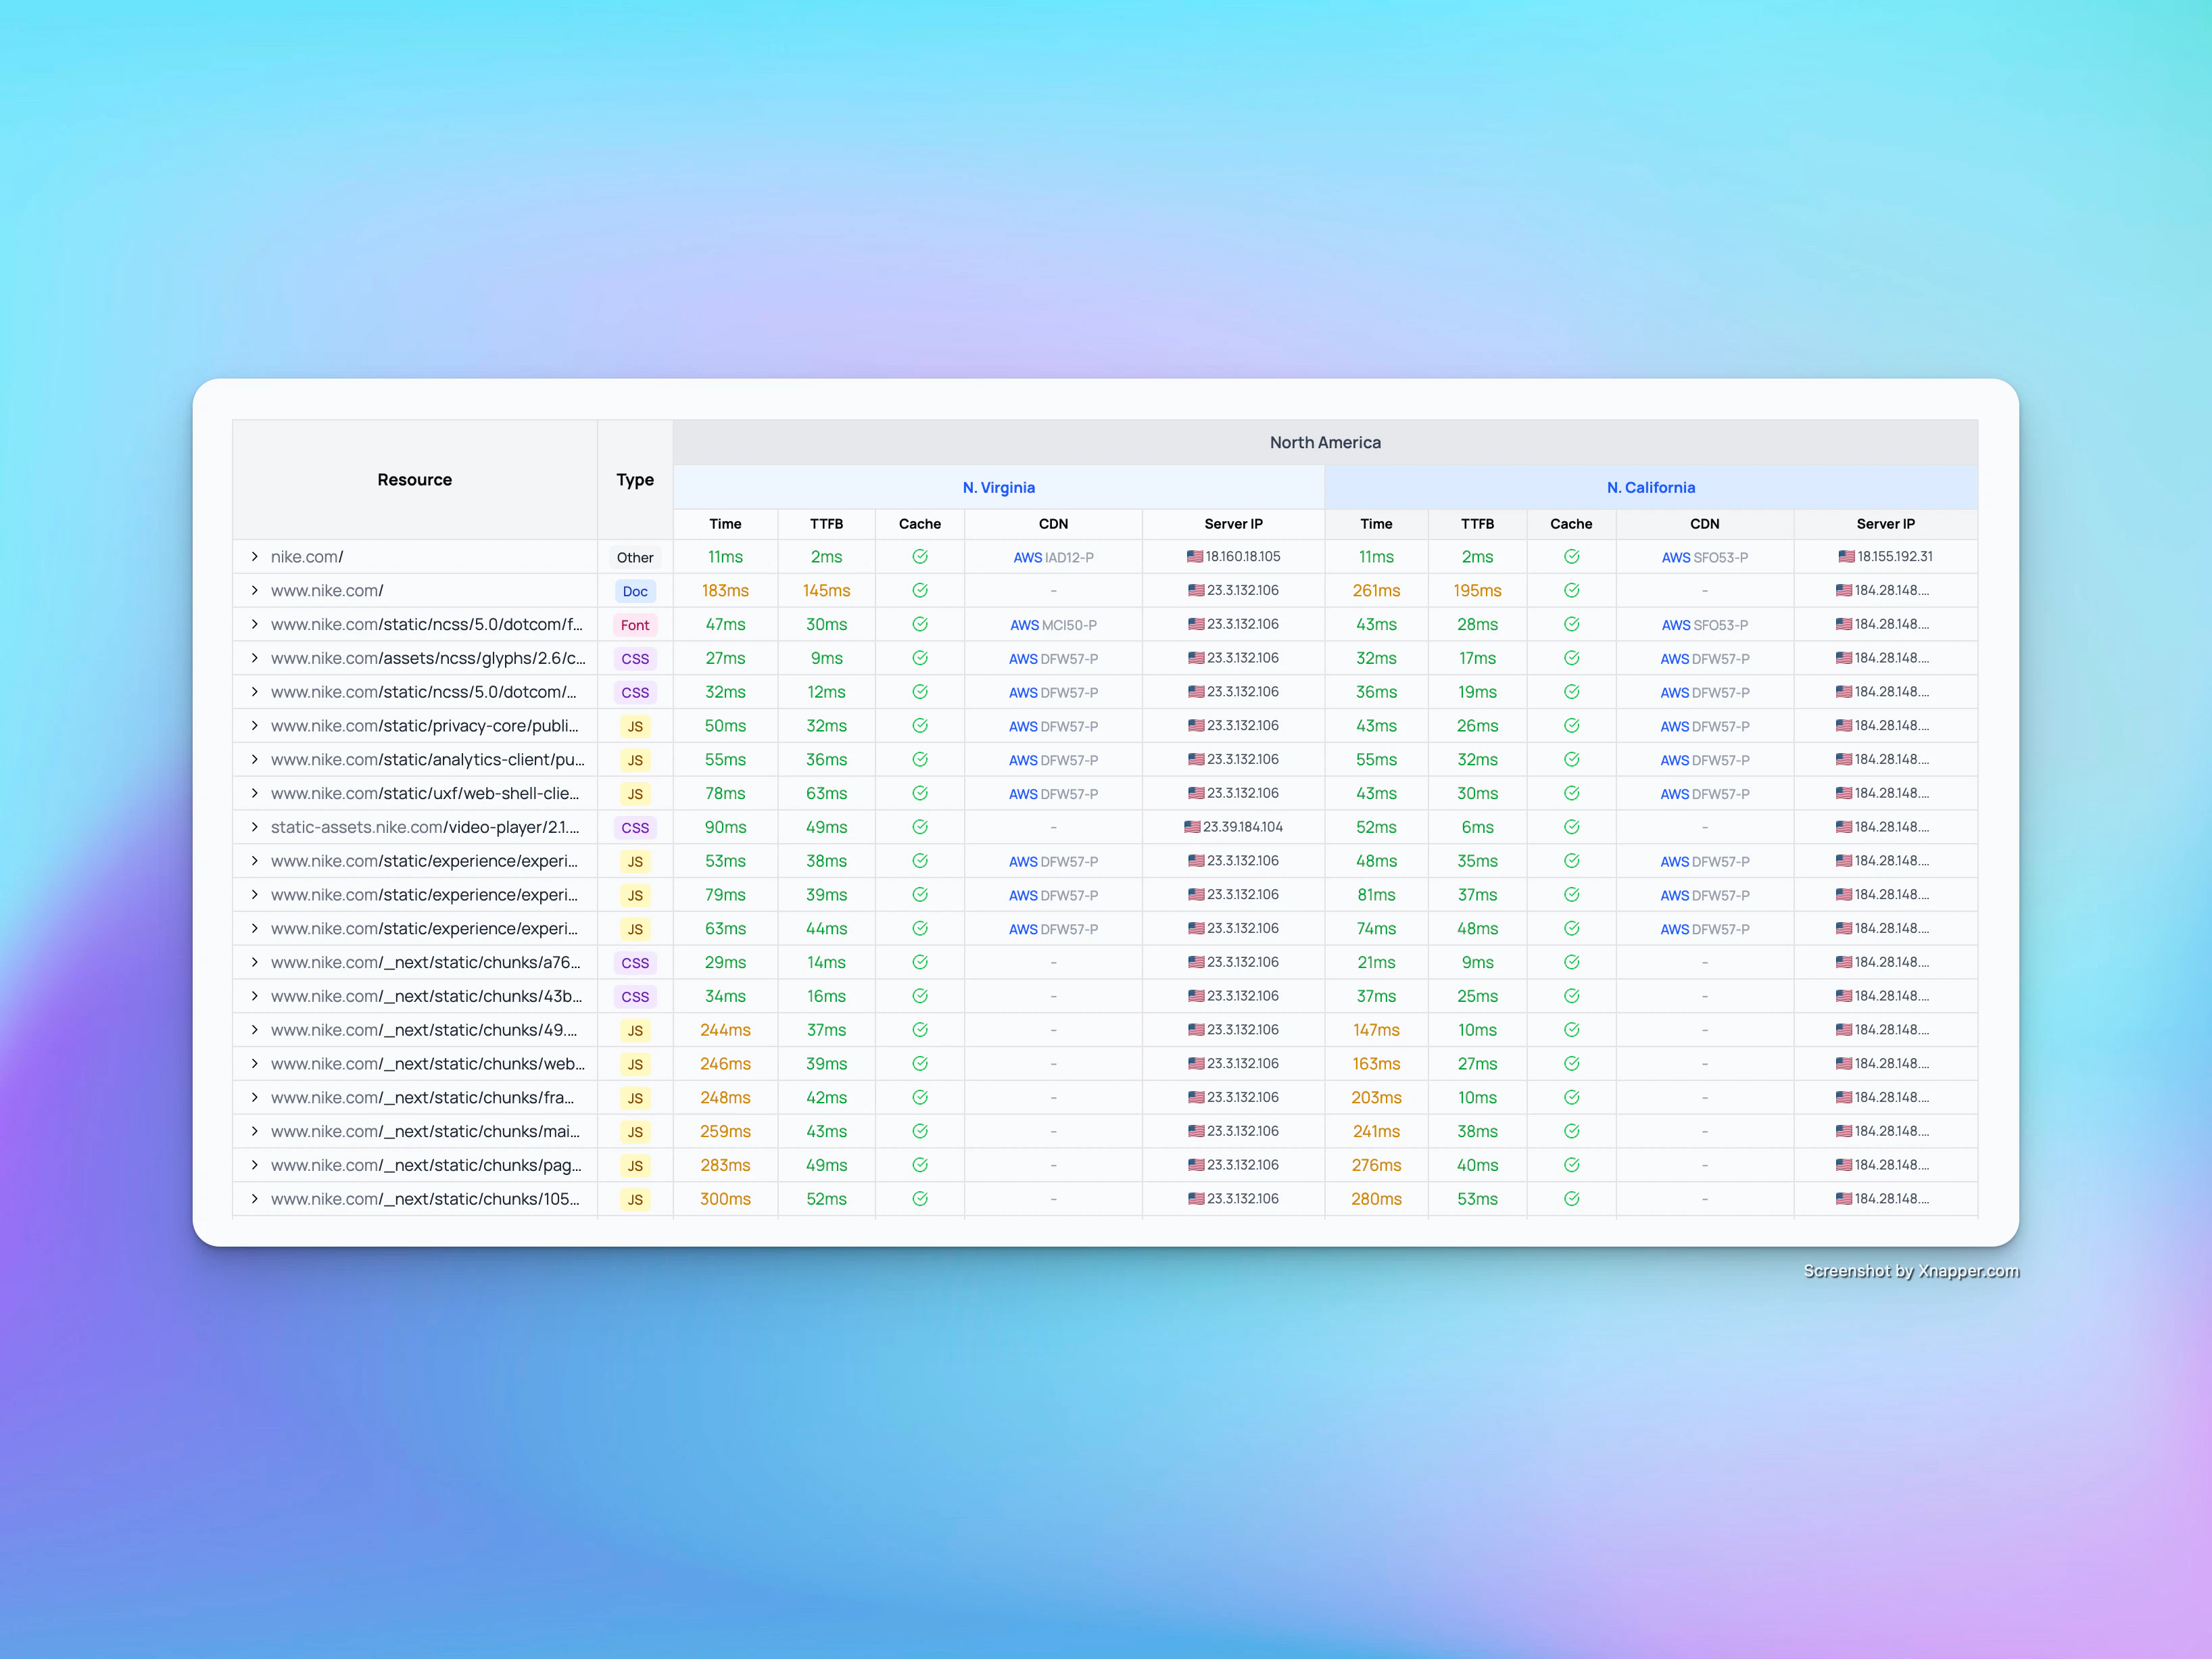
Task: Expand the nike.com/ resource row
Action: (x=255, y=557)
